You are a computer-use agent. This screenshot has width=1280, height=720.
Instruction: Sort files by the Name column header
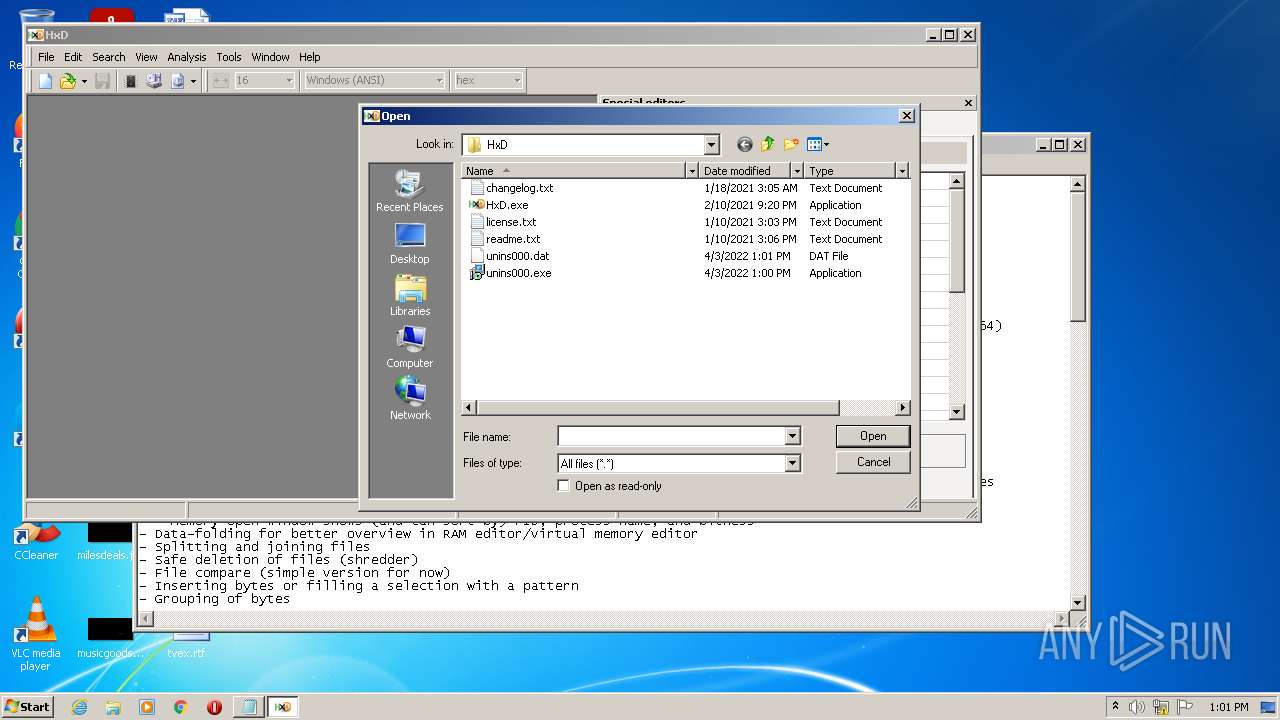click(573, 171)
